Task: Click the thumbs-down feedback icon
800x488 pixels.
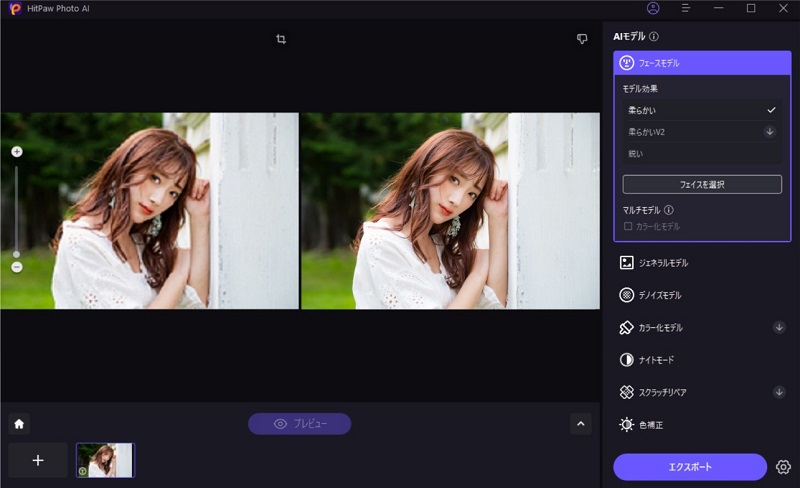Action: pyautogui.click(x=582, y=39)
